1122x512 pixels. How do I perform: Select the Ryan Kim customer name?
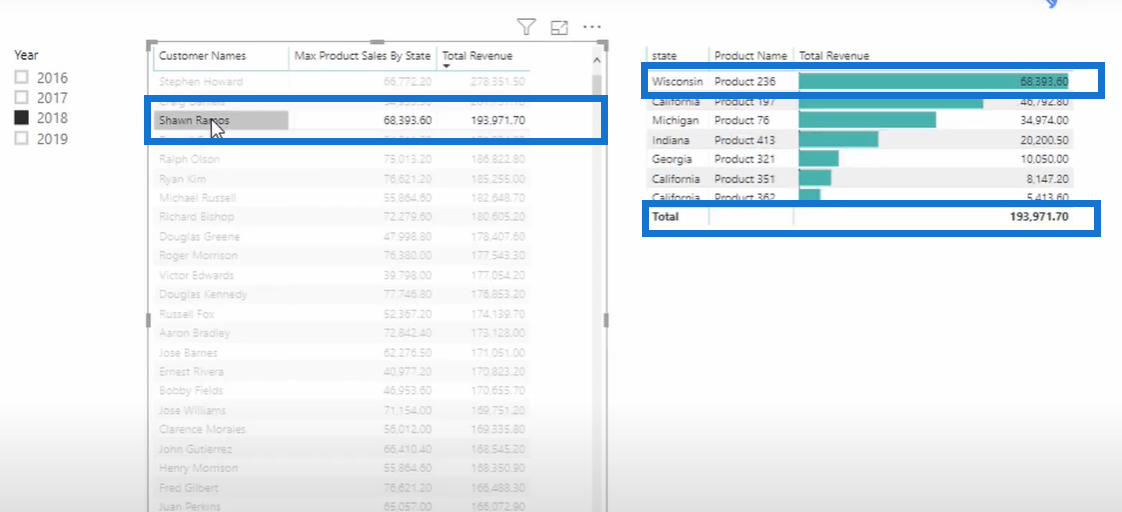click(184, 178)
